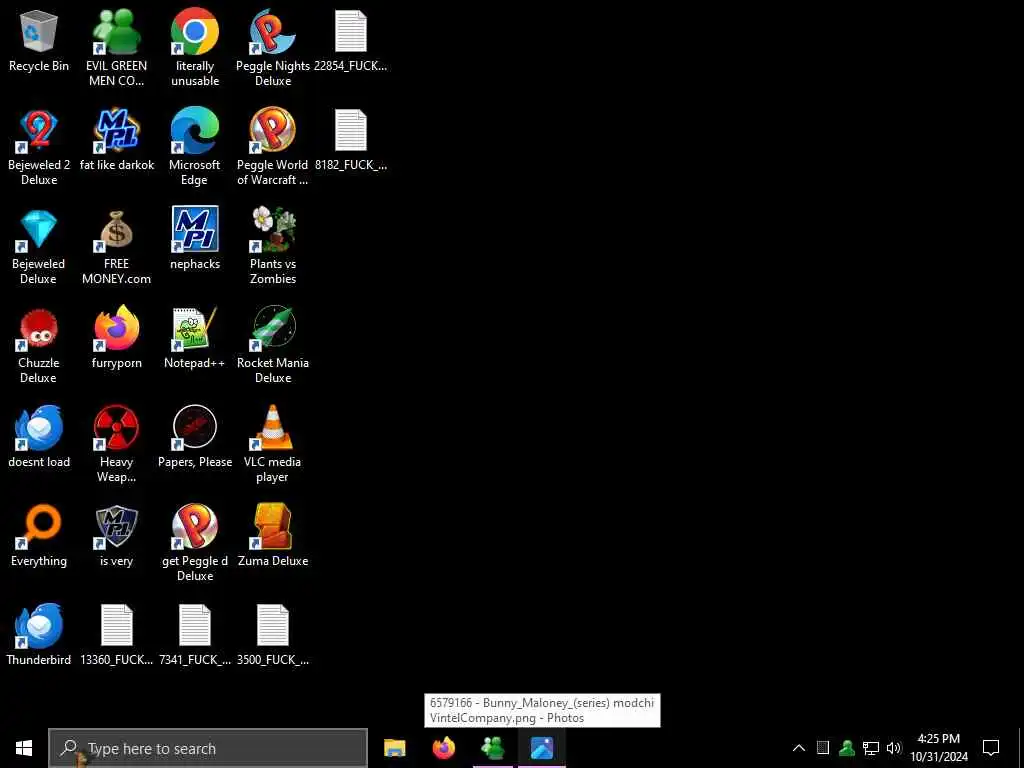Select Bejeweled 2 Deluxe shortcut
The height and width of the screenshot is (768, 1024).
pos(39,148)
